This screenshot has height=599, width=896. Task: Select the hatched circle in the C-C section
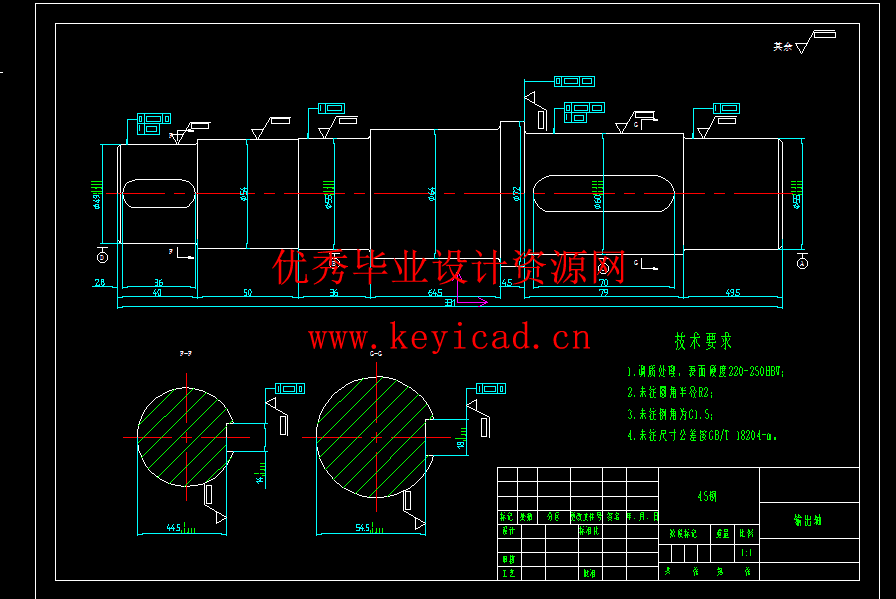(x=375, y=437)
